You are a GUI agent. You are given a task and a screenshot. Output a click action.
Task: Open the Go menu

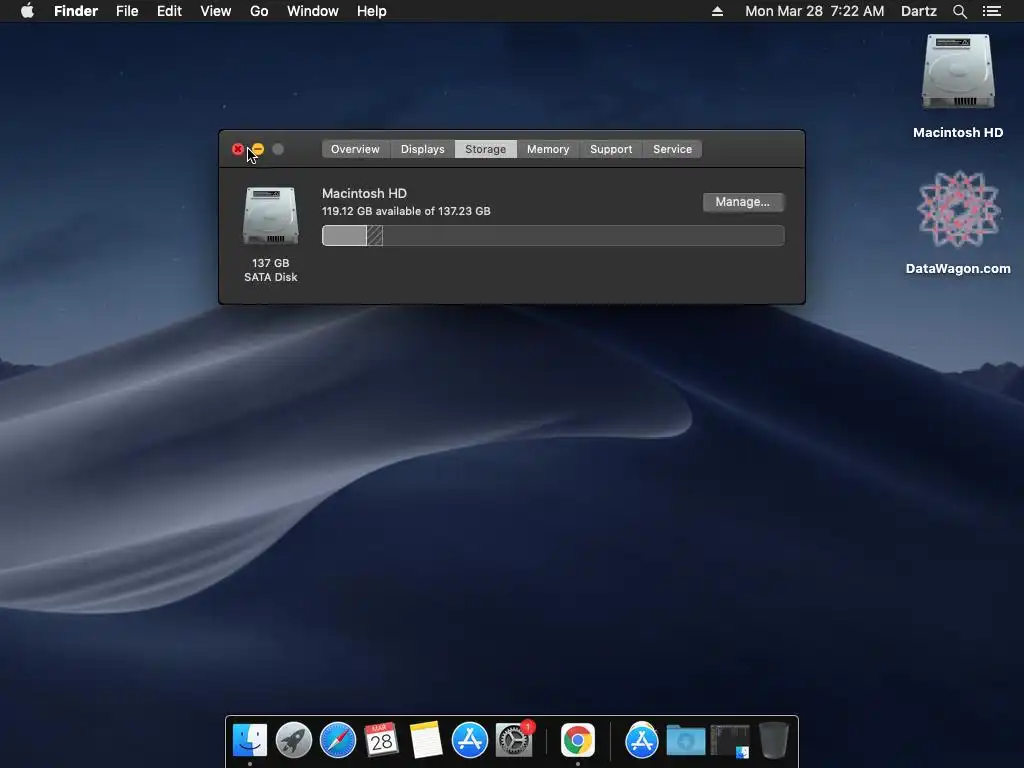[259, 11]
